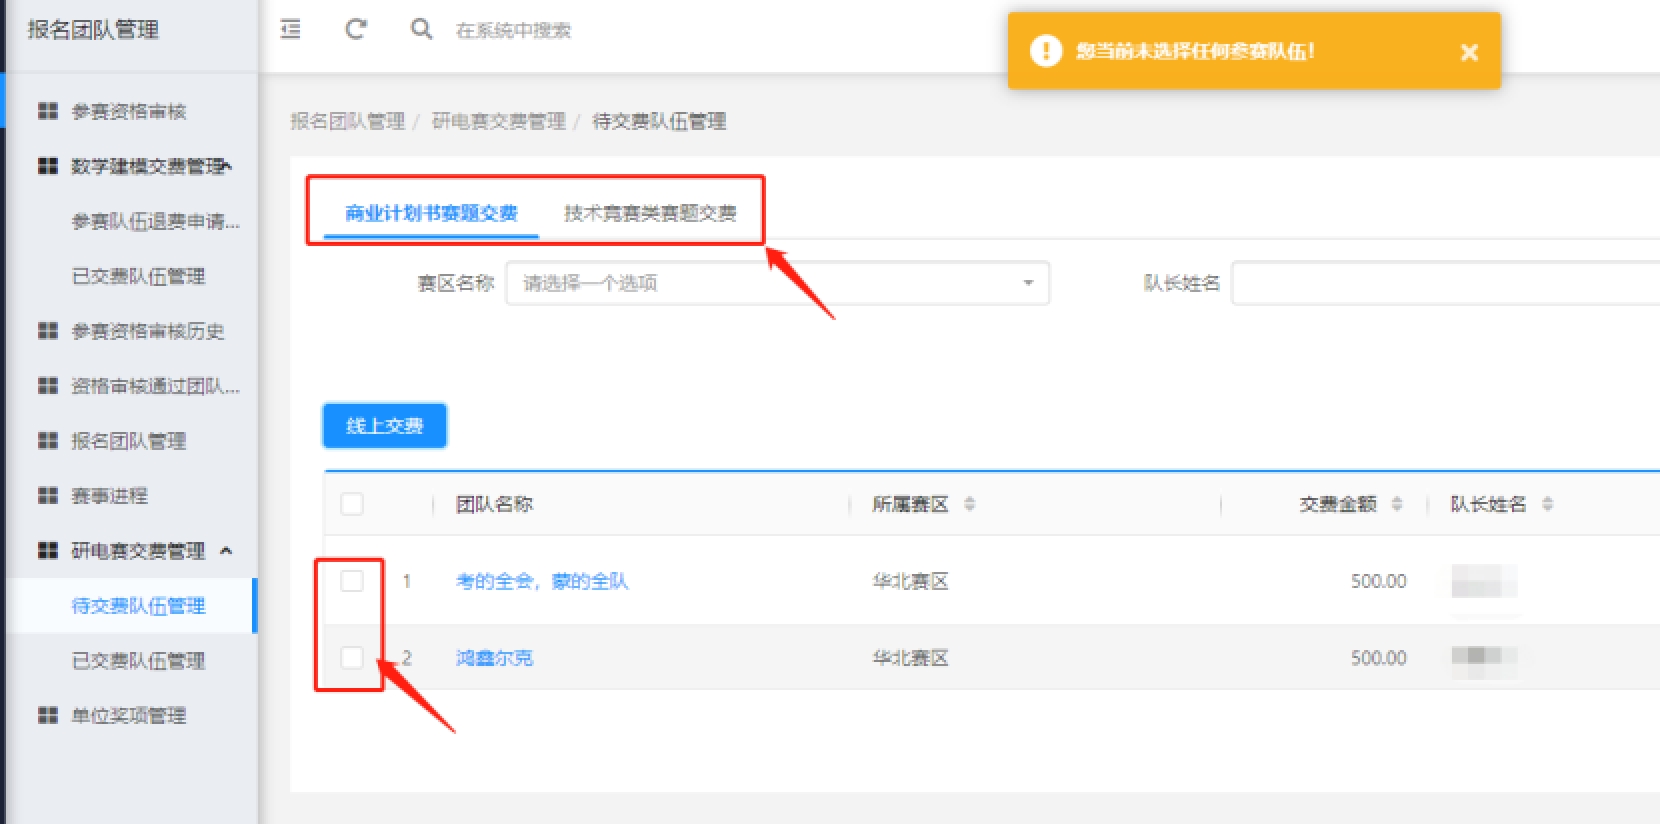Screen dimensions: 1660x824
Task: Click the 线上交费 button
Action: click(x=384, y=426)
